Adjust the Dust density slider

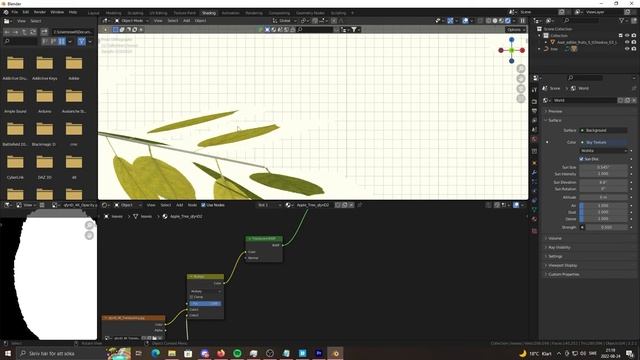tap(603, 212)
